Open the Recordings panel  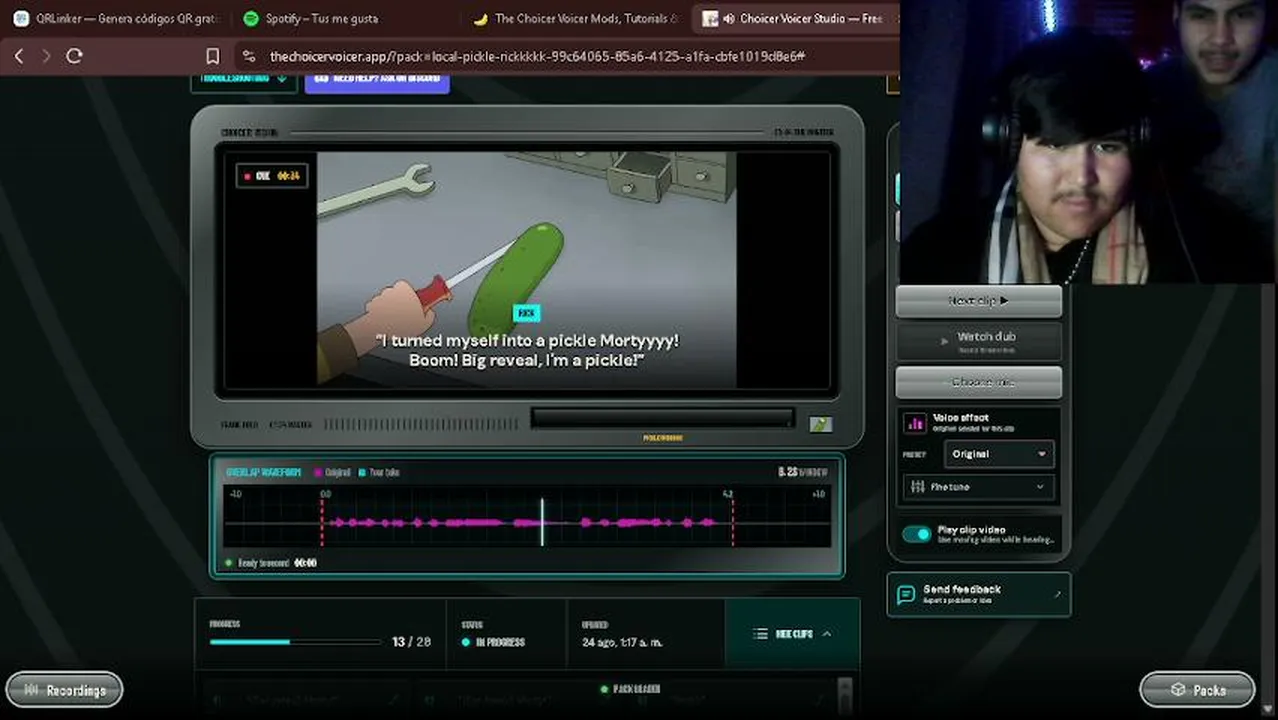tap(64, 690)
